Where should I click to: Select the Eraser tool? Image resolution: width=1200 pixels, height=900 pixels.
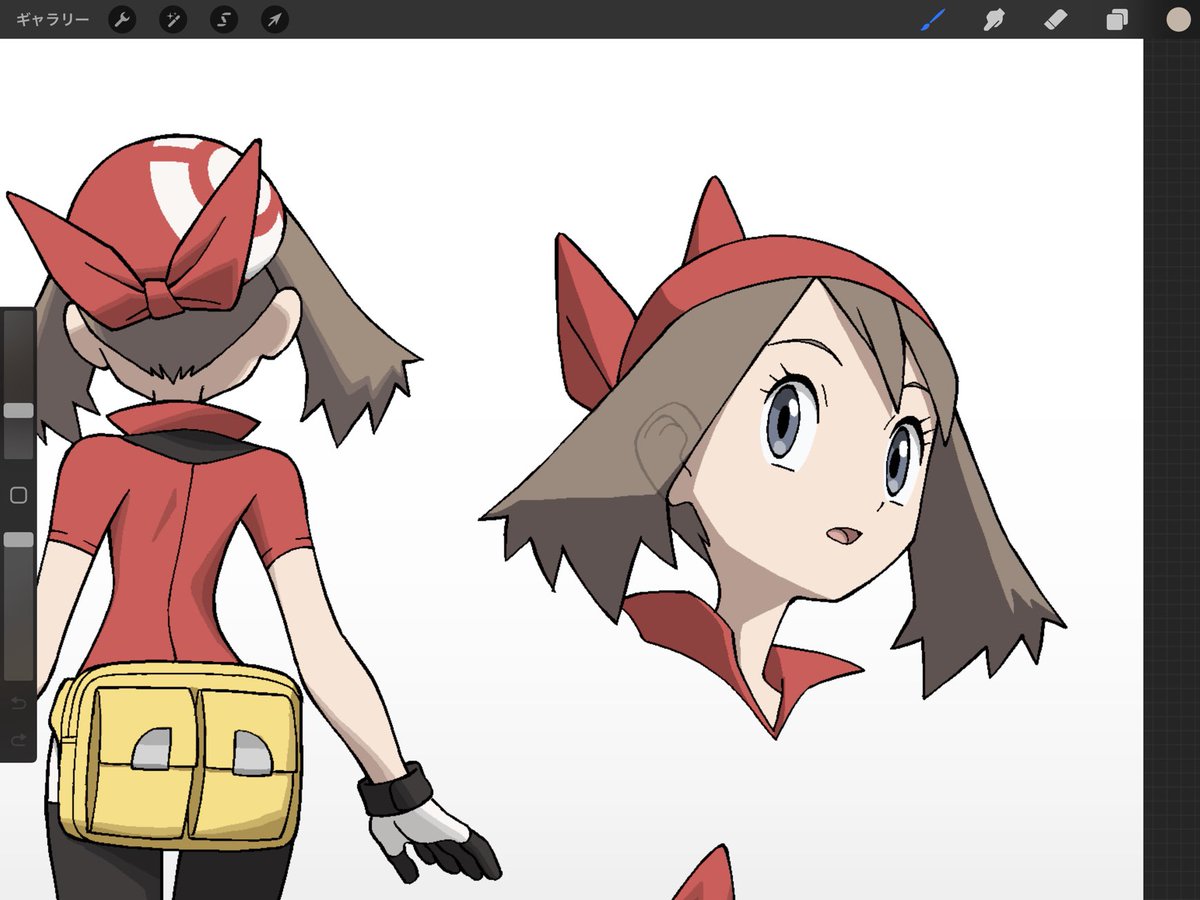point(1056,19)
